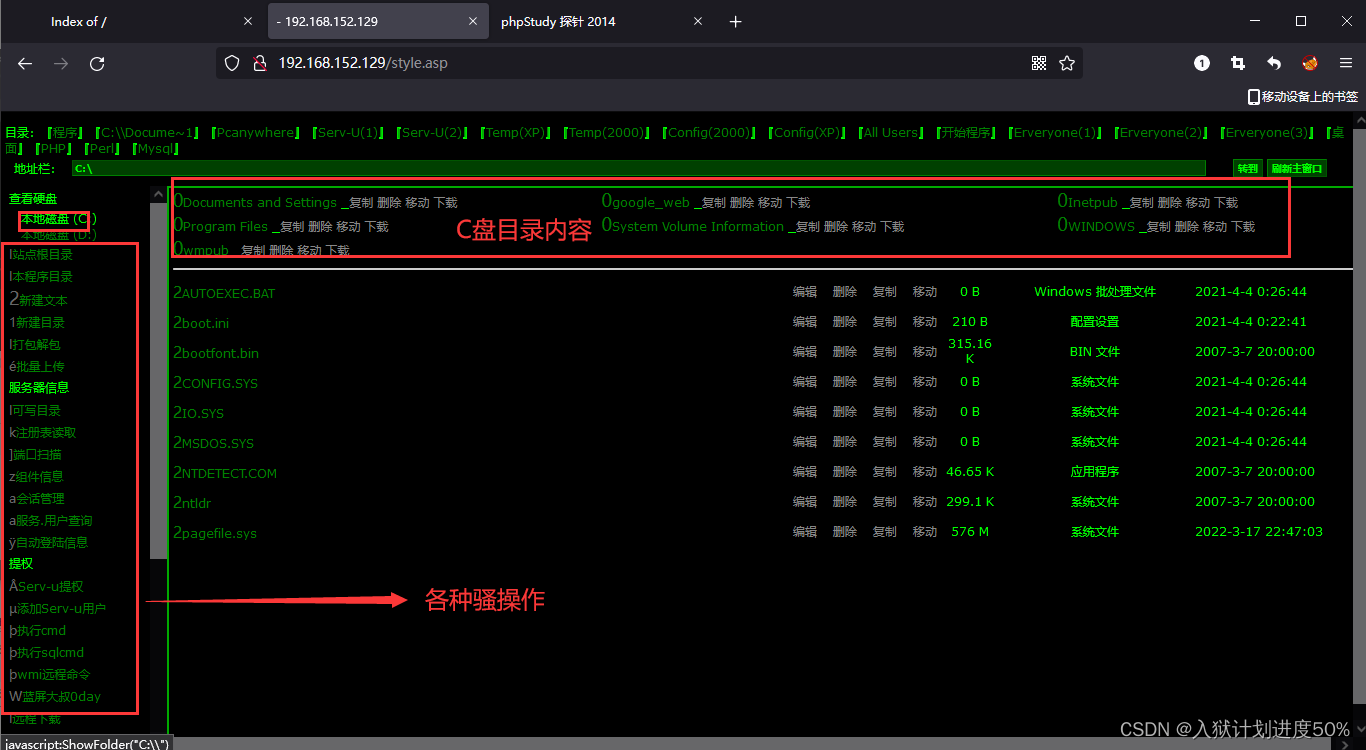Open 执行cmd in sidebar

[38, 631]
